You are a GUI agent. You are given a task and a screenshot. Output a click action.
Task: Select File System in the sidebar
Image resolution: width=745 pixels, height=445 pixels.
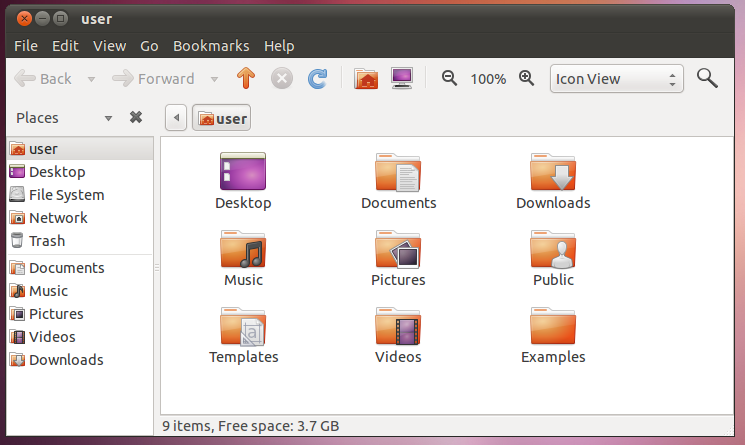pyautogui.click(x=66, y=195)
